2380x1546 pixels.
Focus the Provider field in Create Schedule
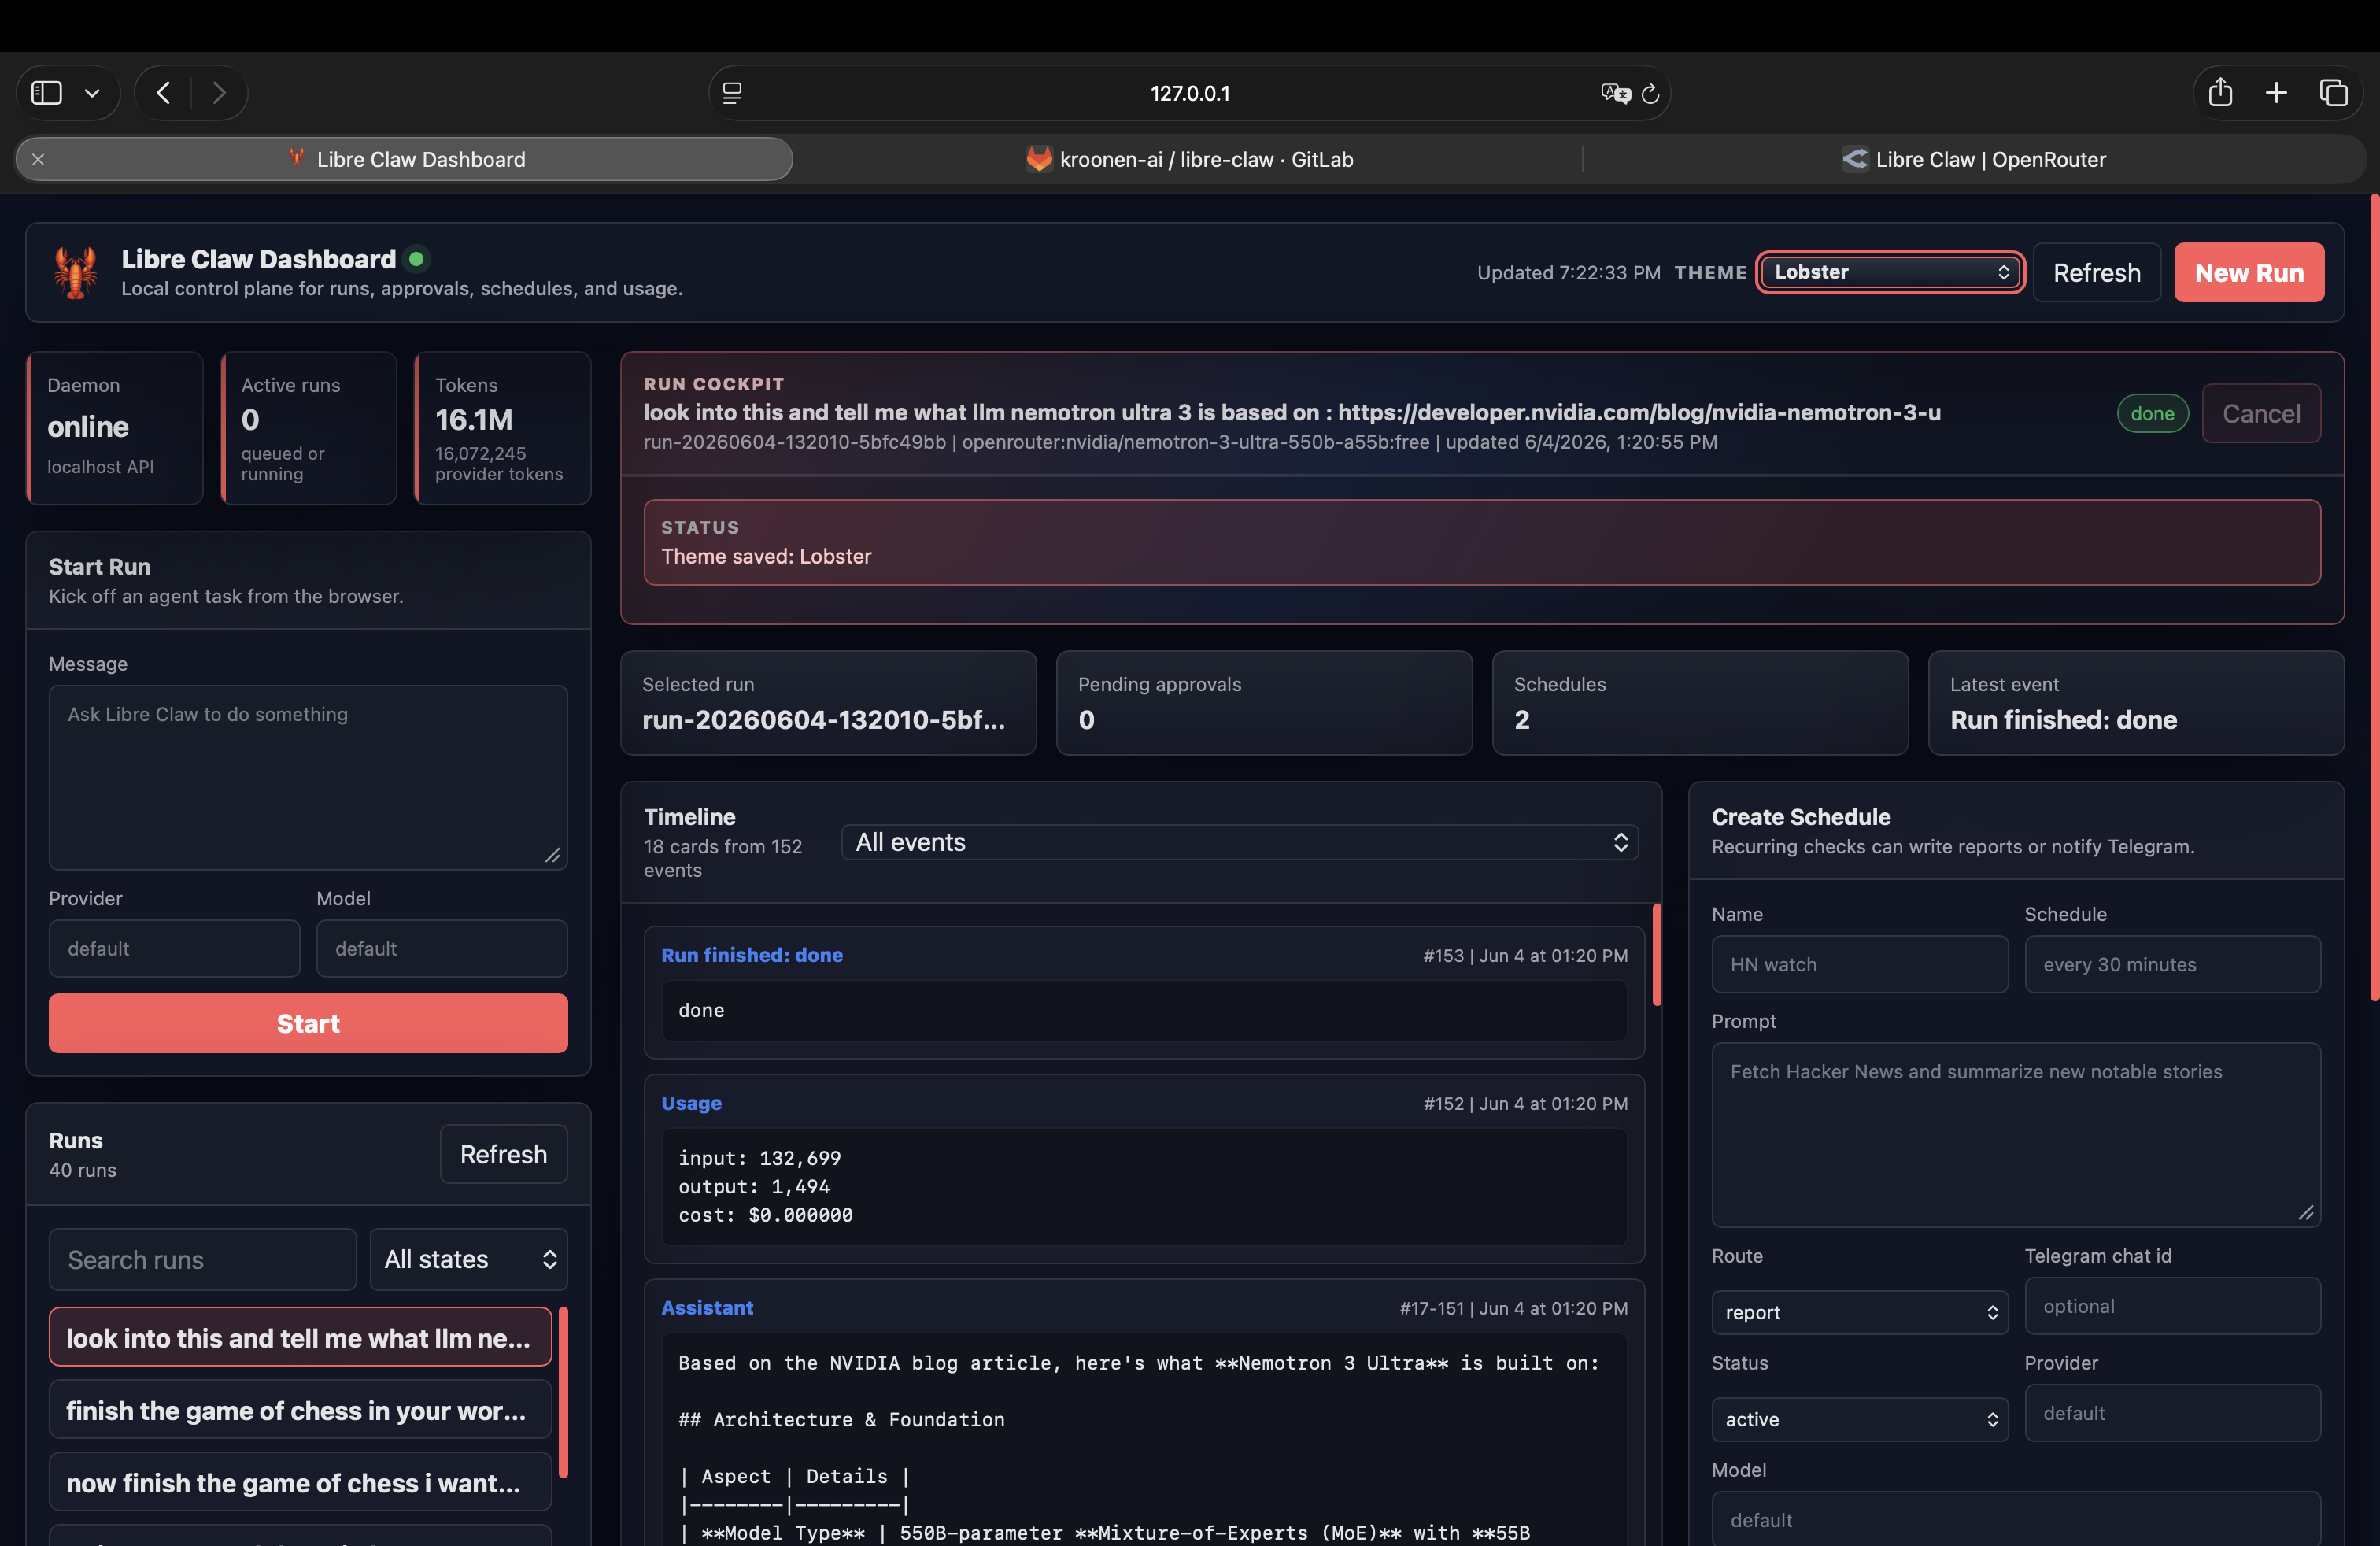tap(2173, 1413)
